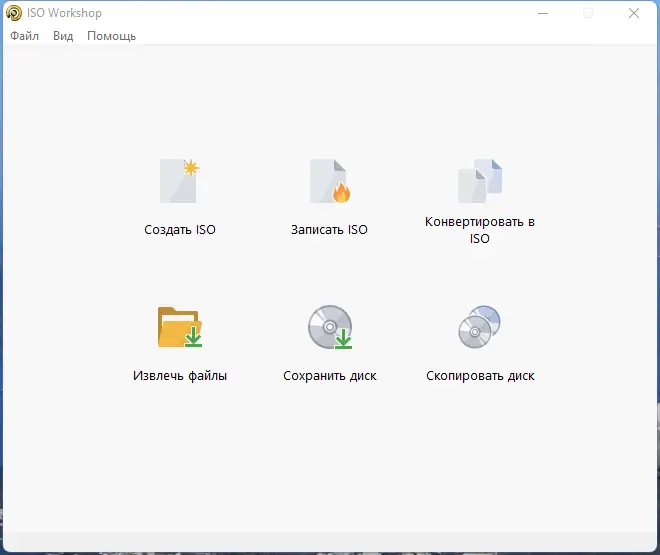Click the Сохранить диск disc icon

(x=330, y=327)
